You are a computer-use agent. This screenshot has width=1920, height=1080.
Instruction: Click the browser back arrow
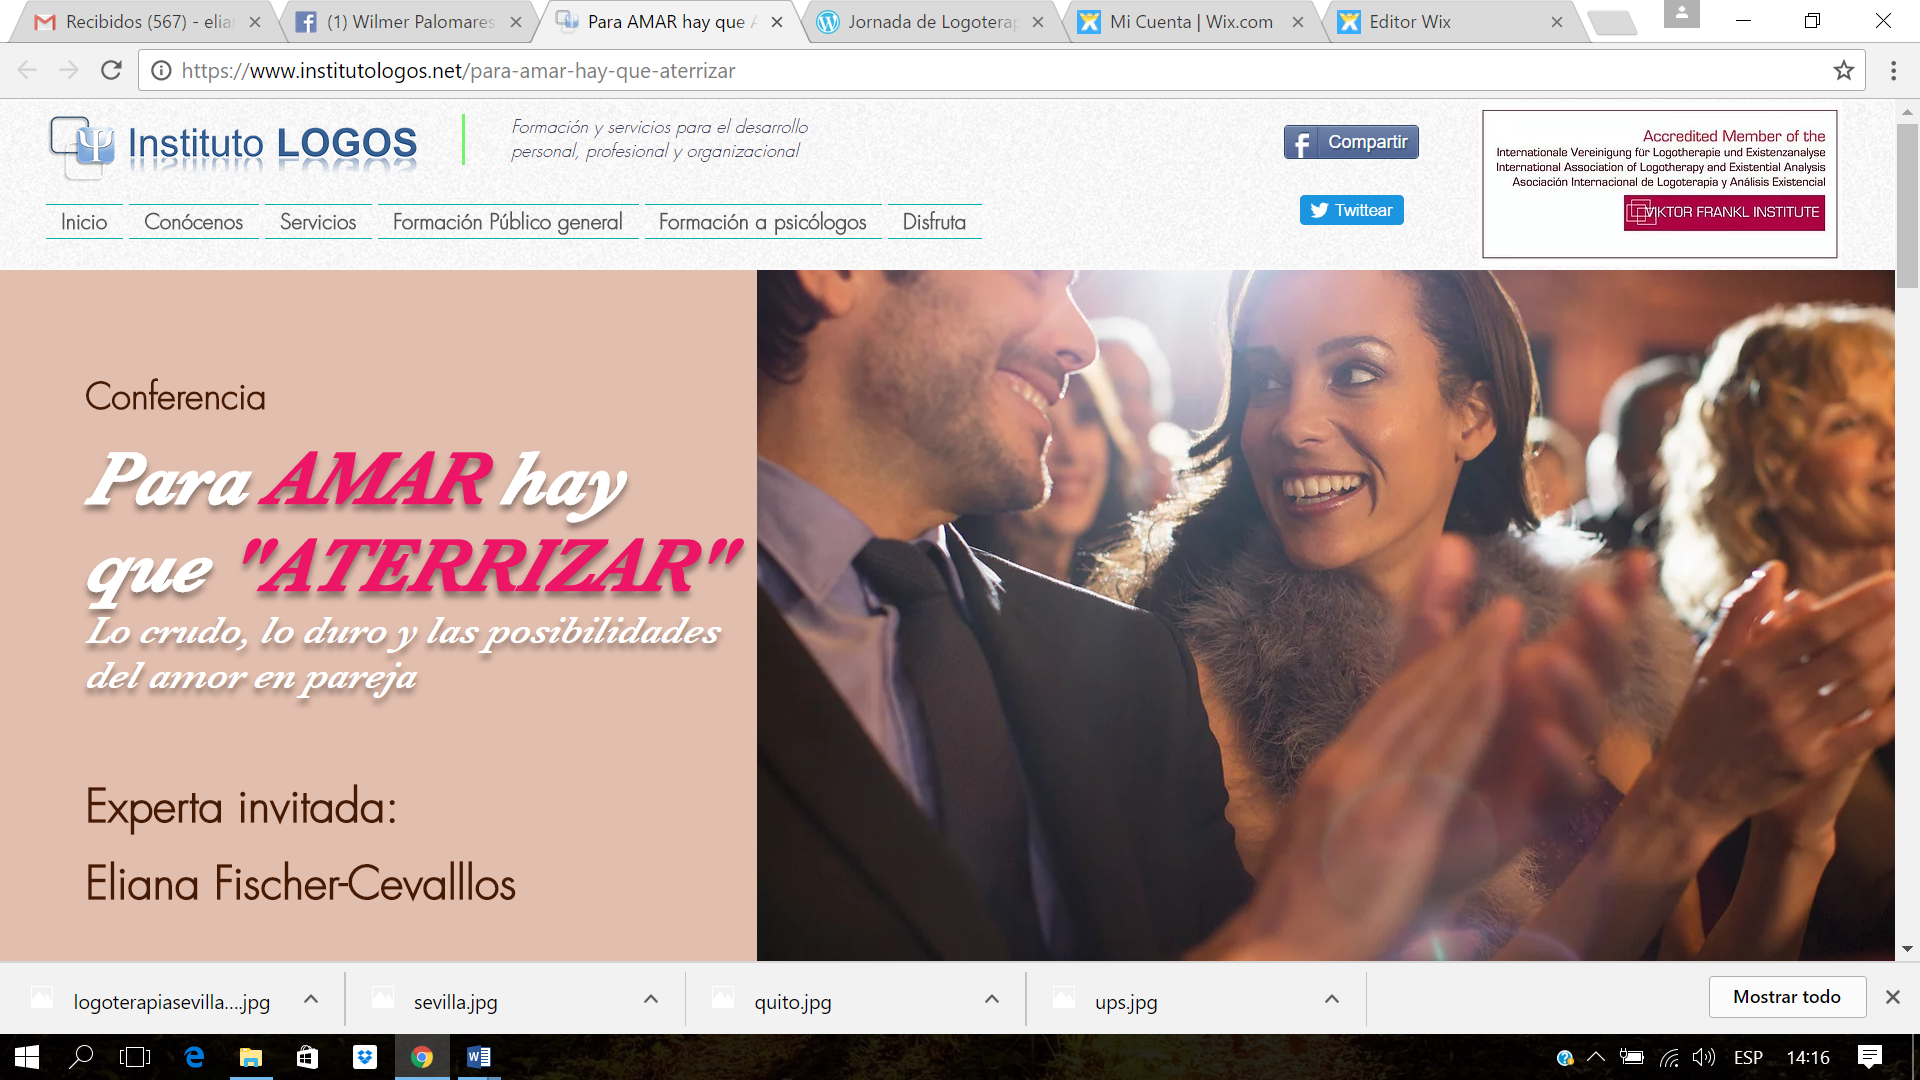click(x=27, y=70)
